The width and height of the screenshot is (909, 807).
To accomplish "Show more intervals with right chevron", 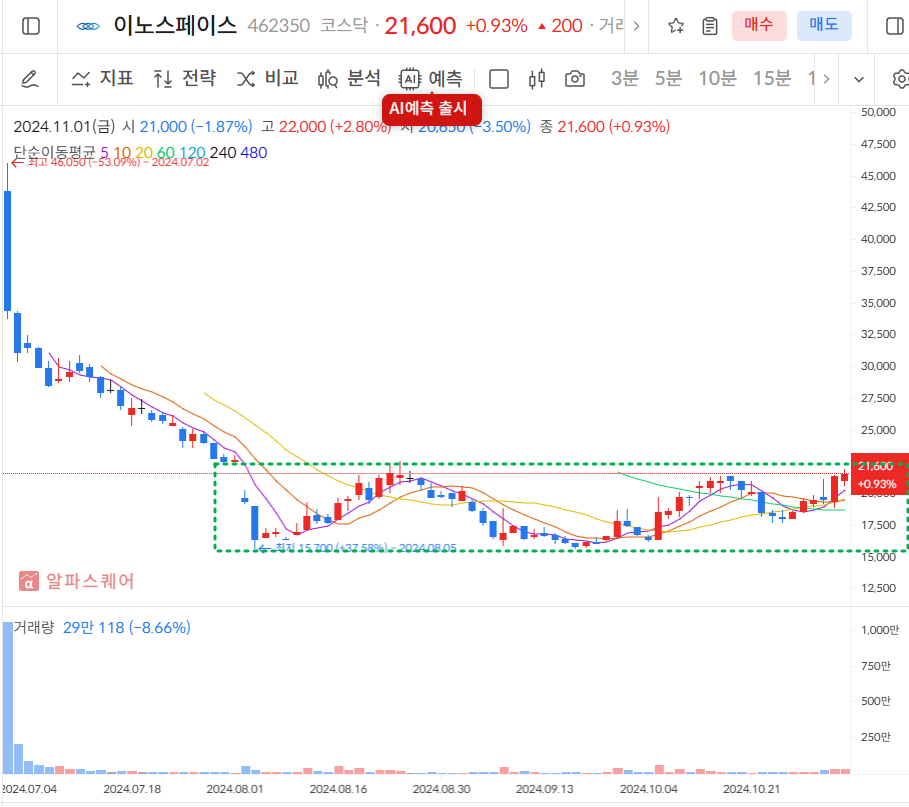I will [x=826, y=79].
